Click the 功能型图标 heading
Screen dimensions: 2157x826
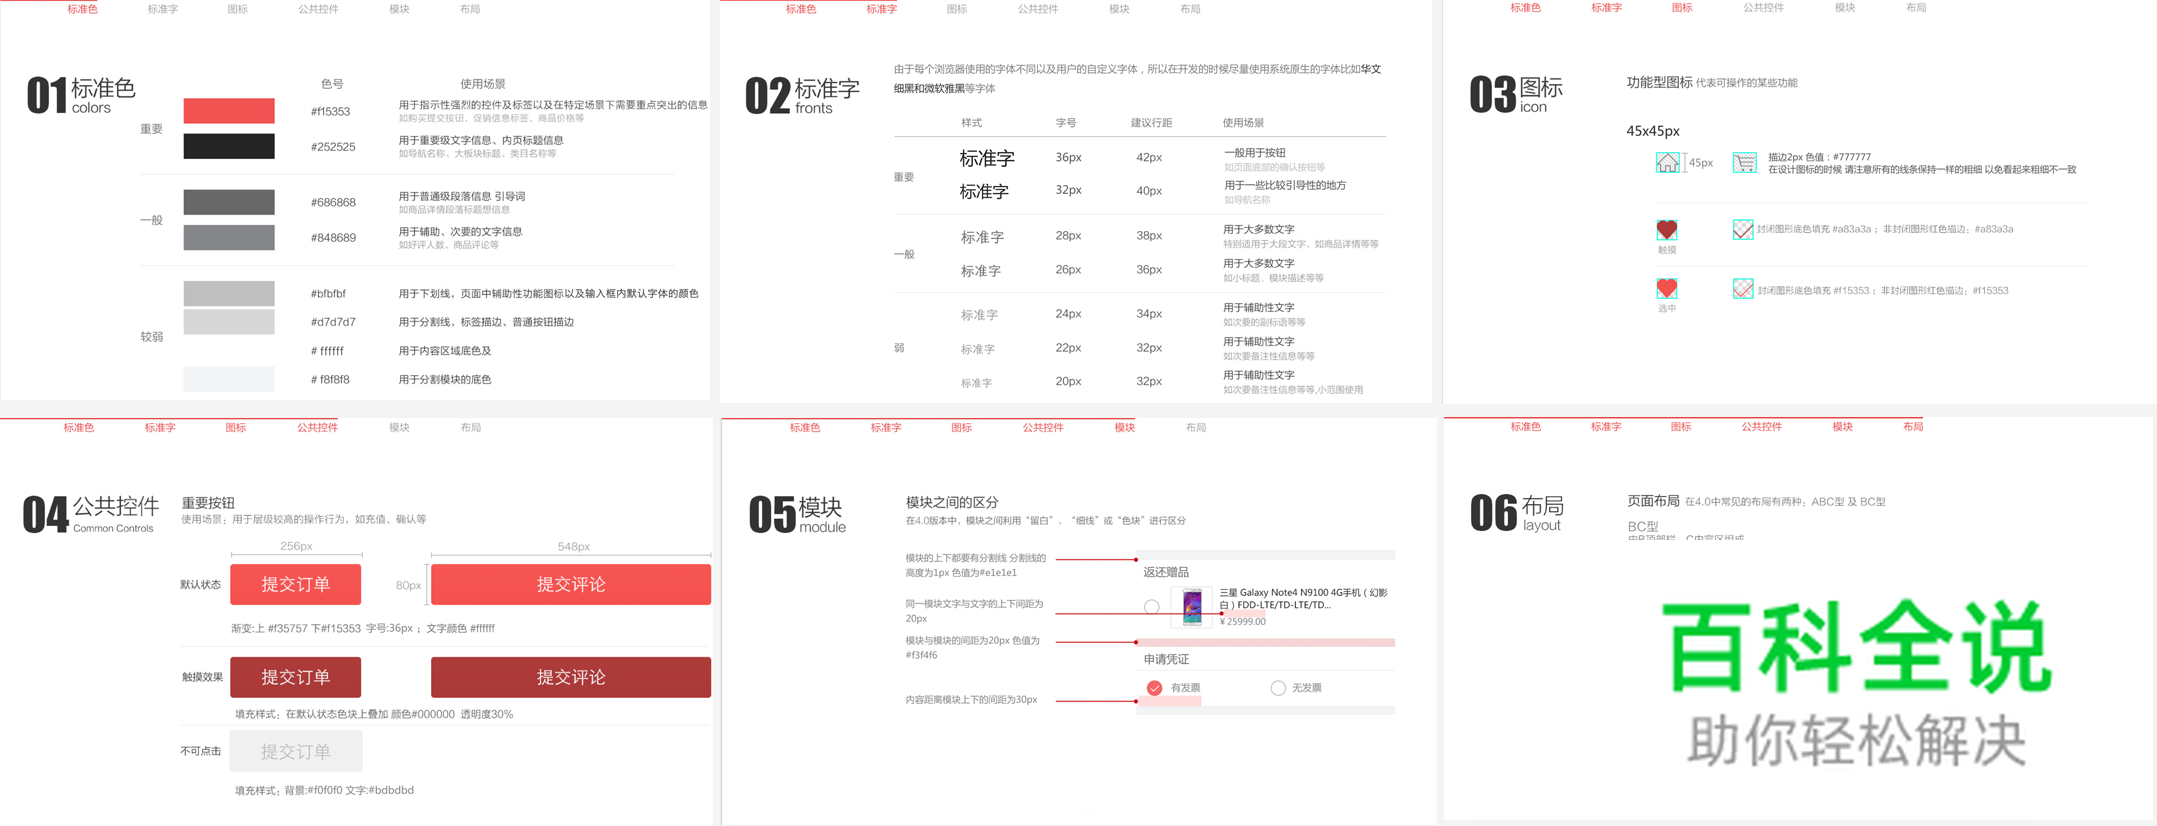(1659, 83)
